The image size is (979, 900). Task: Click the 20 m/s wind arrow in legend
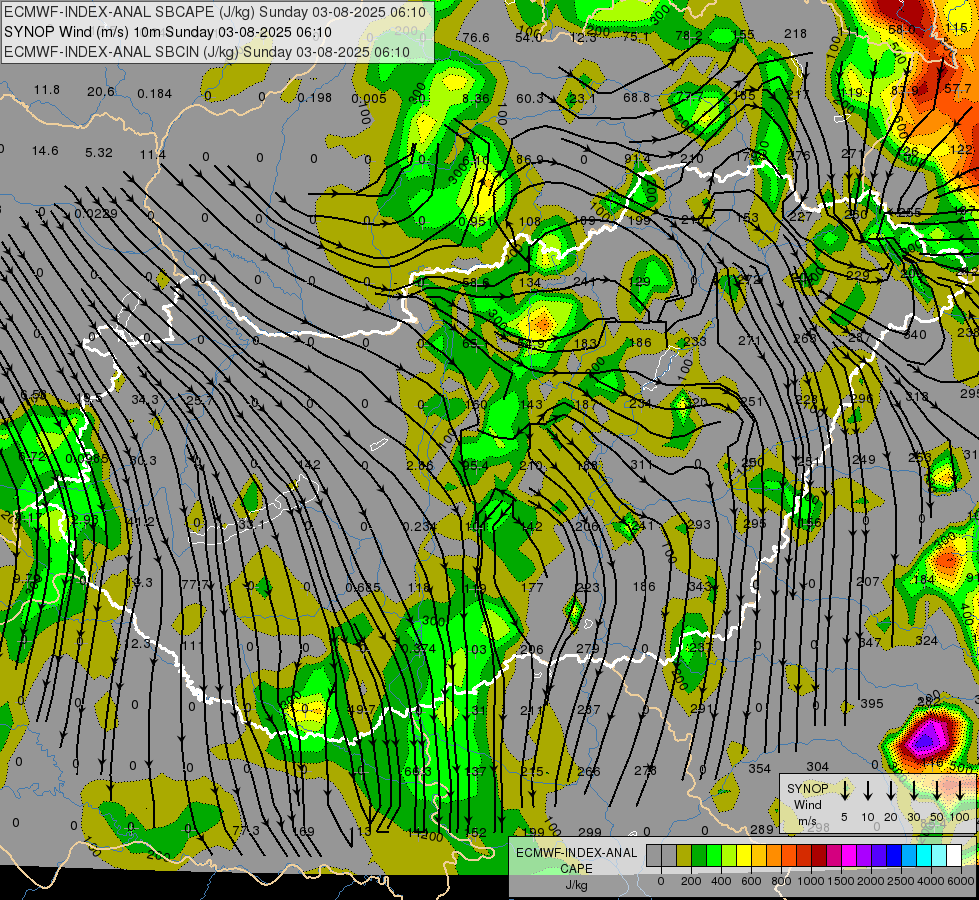point(891,791)
